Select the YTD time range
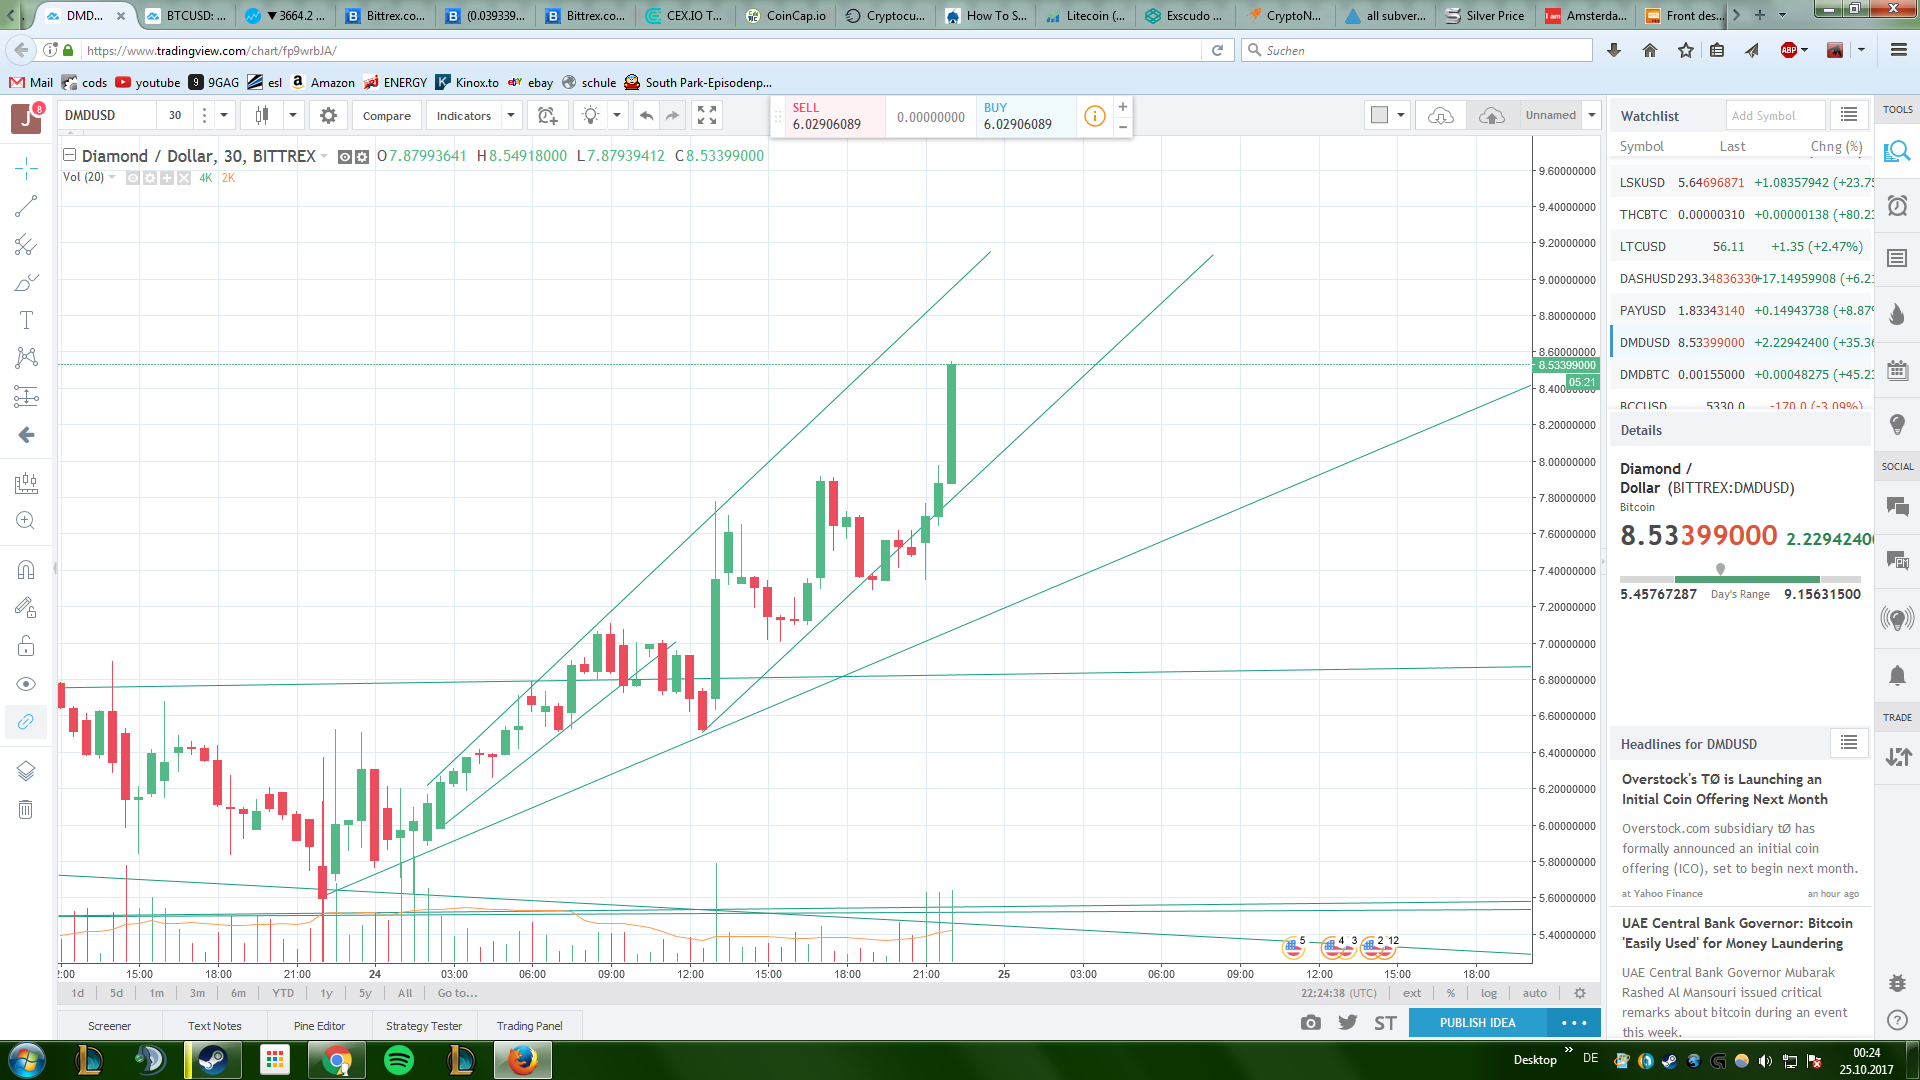1920x1080 pixels. tap(283, 994)
